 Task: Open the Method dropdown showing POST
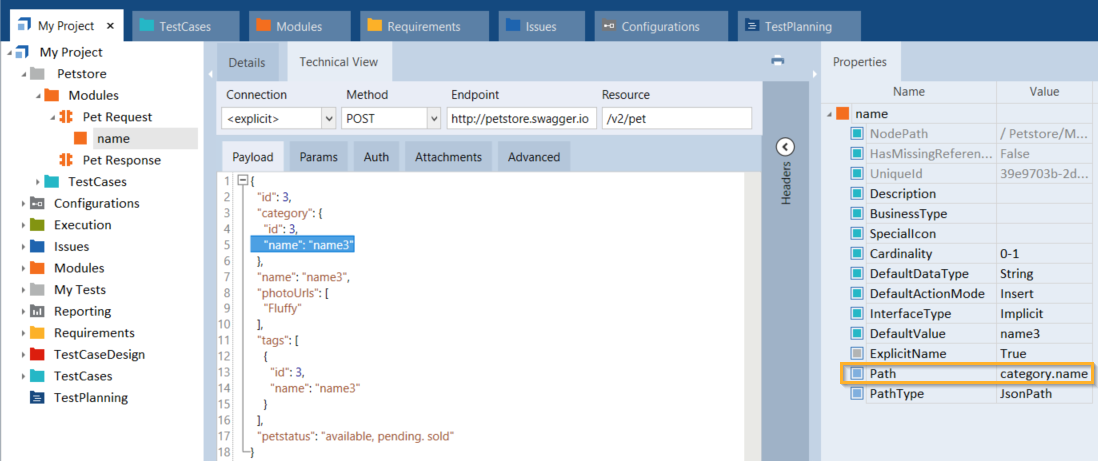coord(433,119)
